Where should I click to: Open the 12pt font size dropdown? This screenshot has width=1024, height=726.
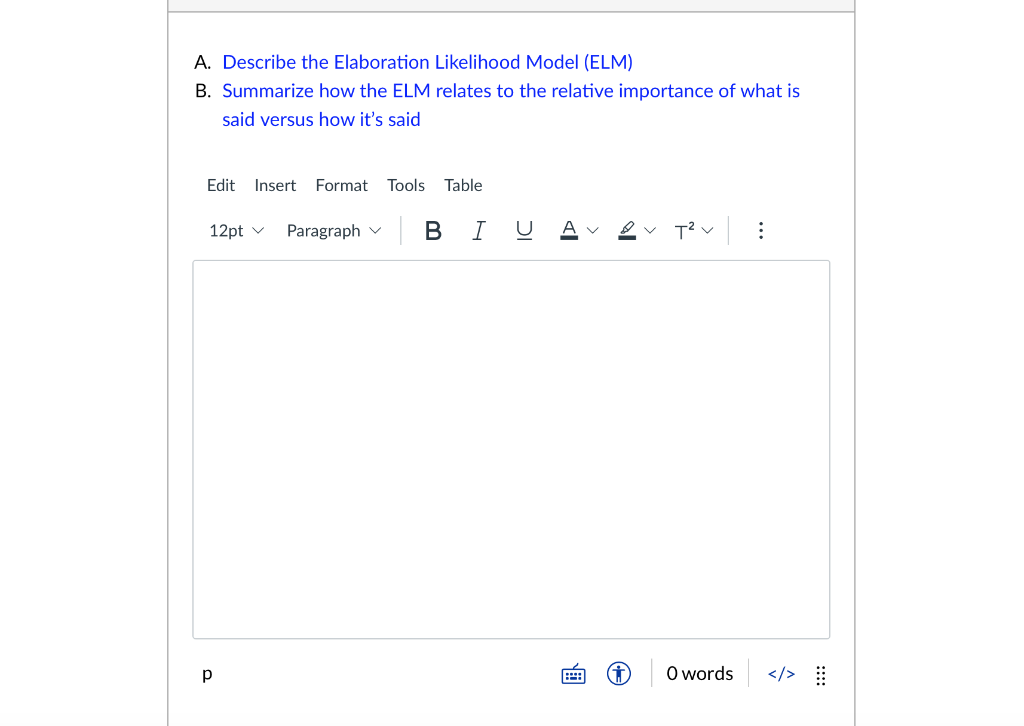point(234,230)
